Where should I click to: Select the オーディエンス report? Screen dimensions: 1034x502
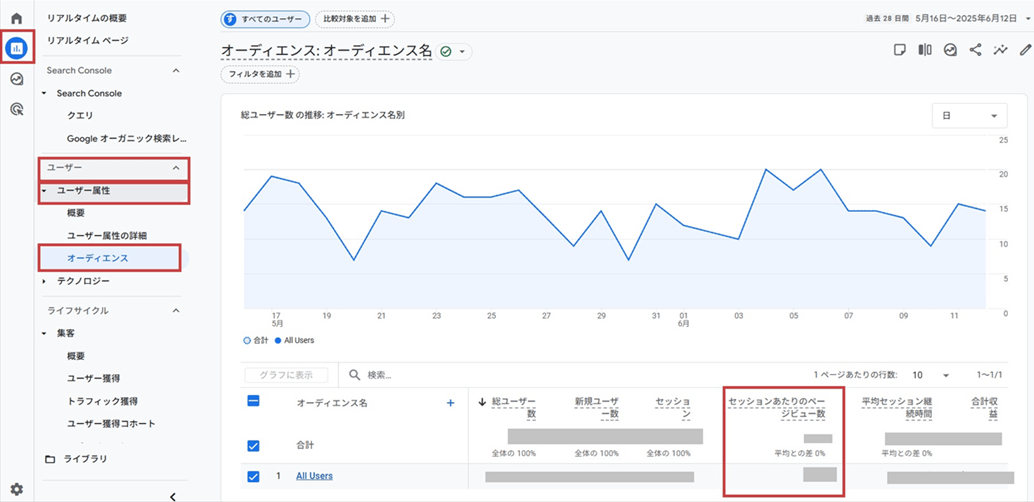(x=98, y=258)
